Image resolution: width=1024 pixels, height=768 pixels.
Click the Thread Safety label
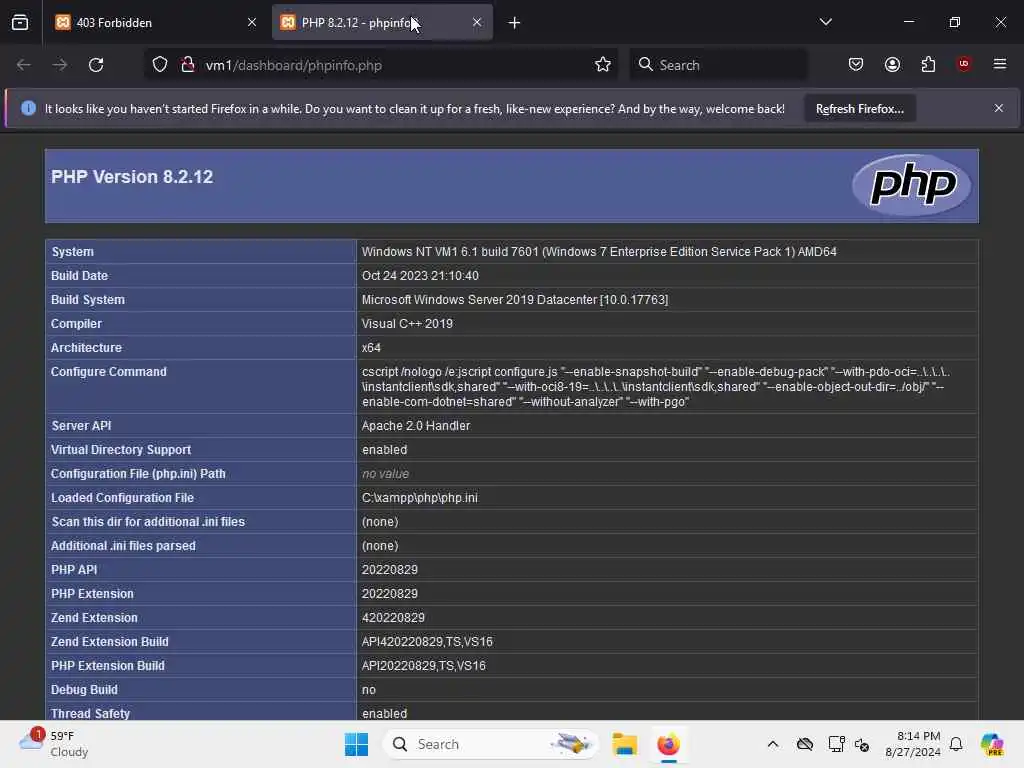90,713
